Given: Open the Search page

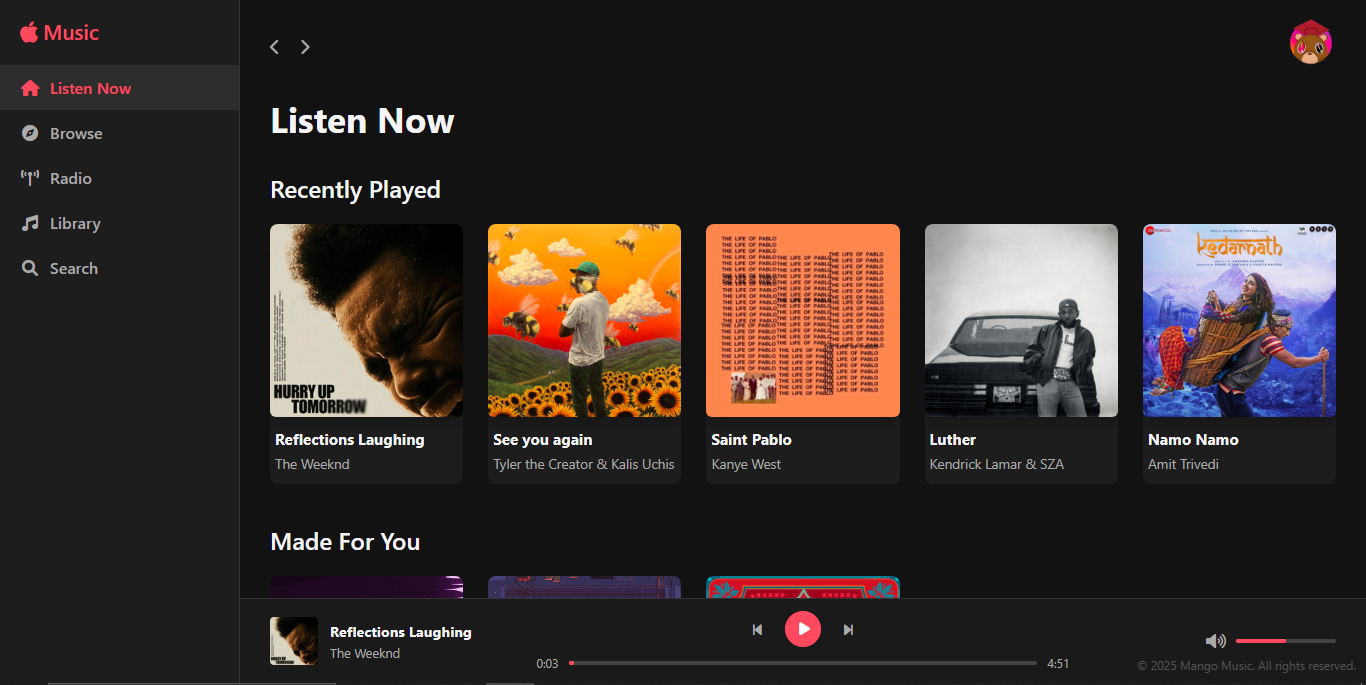Looking at the screenshot, I should pyautogui.click(x=74, y=267).
